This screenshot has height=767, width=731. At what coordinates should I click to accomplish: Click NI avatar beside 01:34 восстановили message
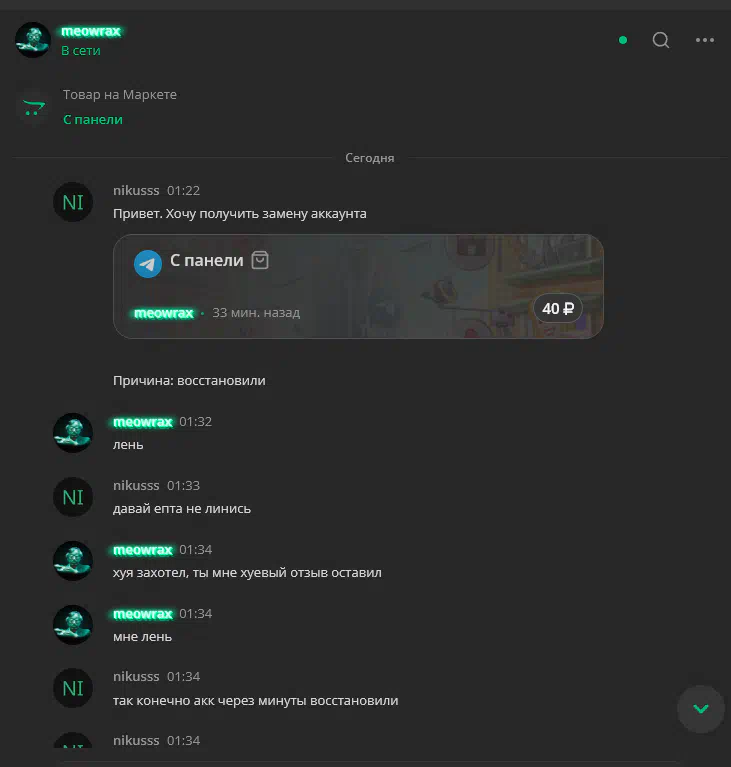click(x=73, y=688)
